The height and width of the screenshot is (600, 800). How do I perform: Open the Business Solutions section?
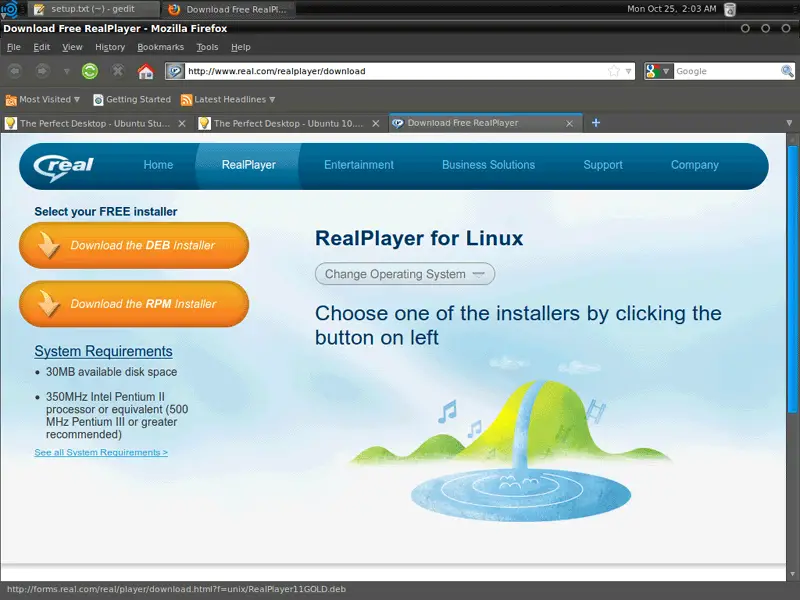[488, 165]
